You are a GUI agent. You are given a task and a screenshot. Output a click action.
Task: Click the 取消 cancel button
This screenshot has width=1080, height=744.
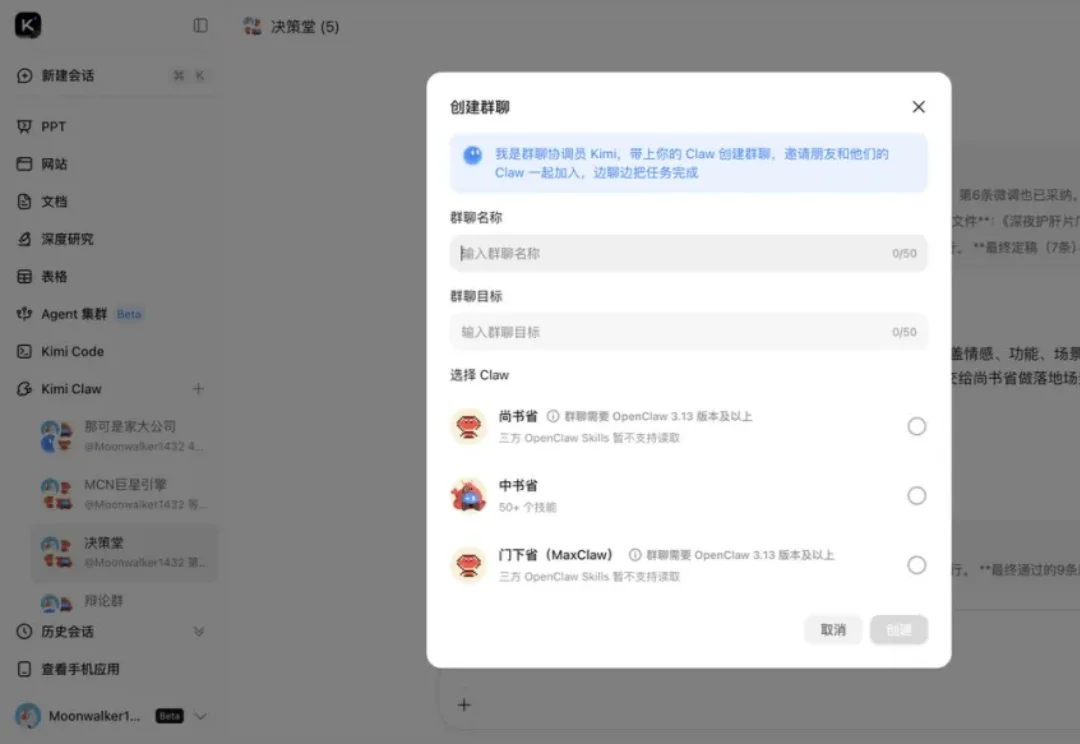click(833, 629)
